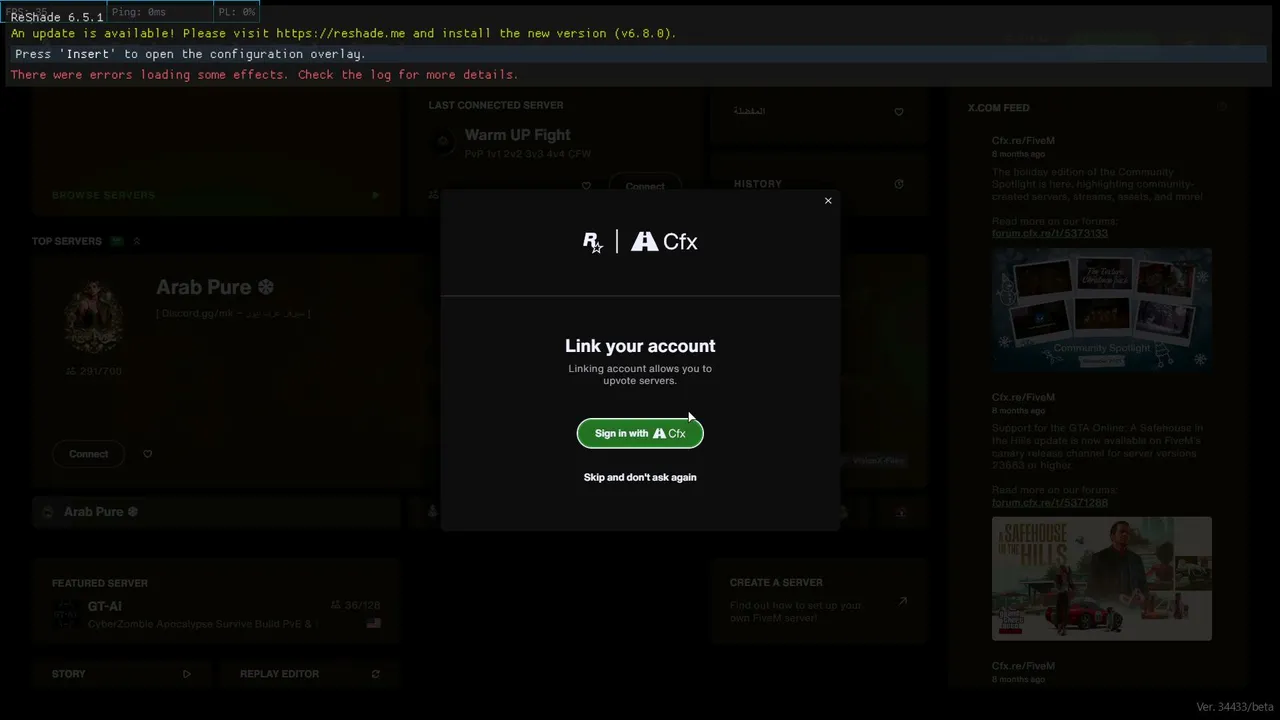
Task: Open the Arab Pure featured server title
Action: 215,287
